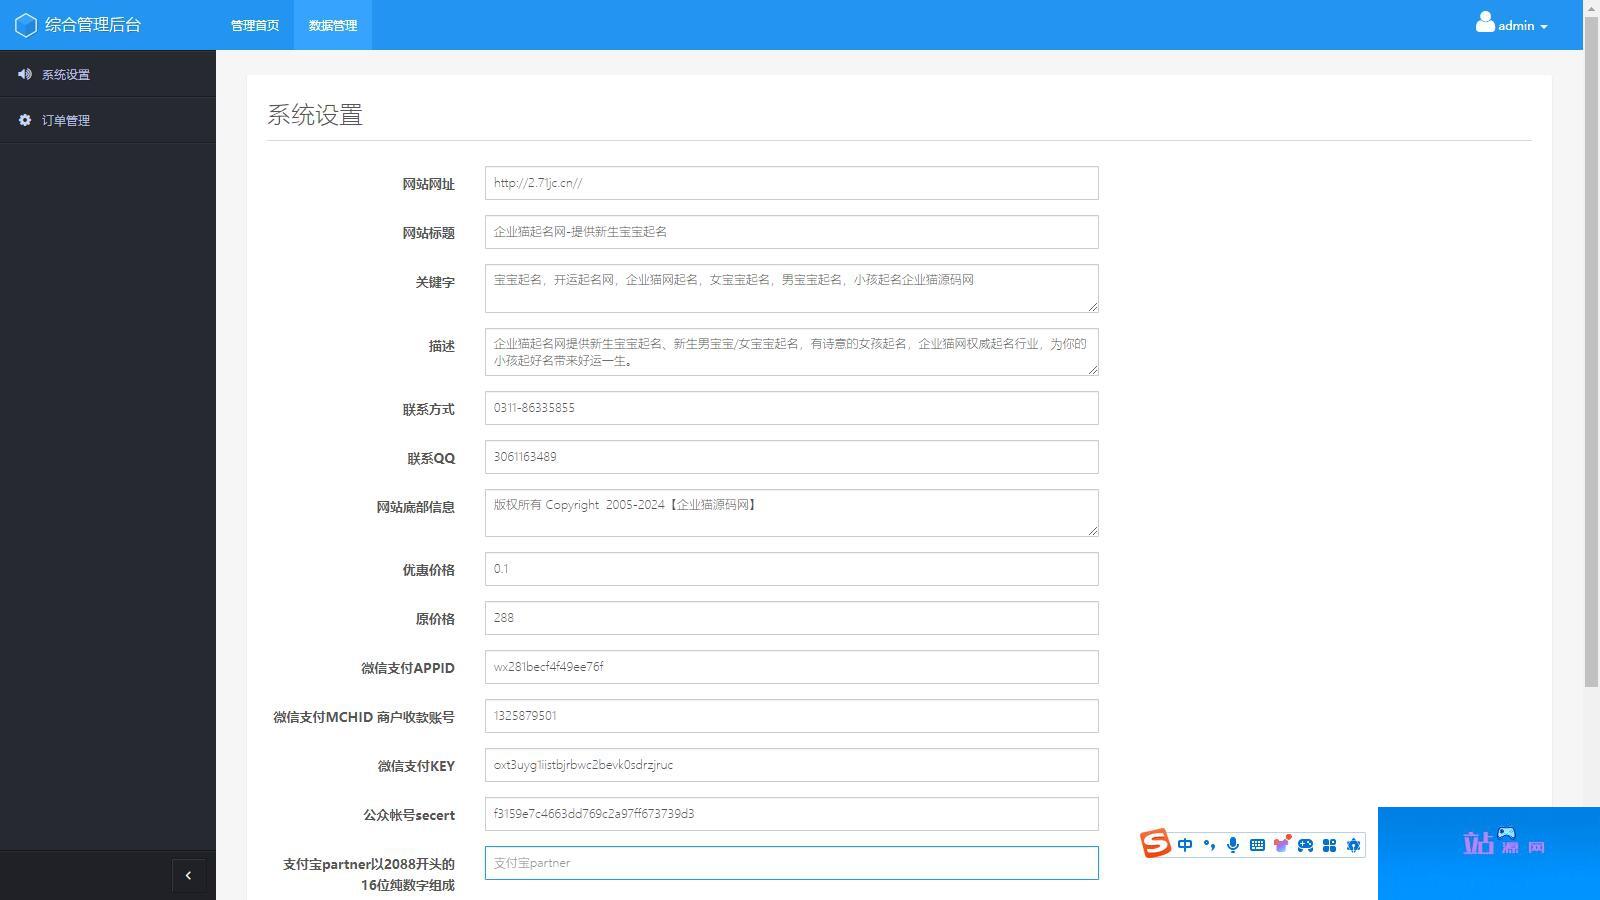Screen dimensions: 1600x900
Task: Click the 微信支付MCHID input field
Action: coord(792,716)
